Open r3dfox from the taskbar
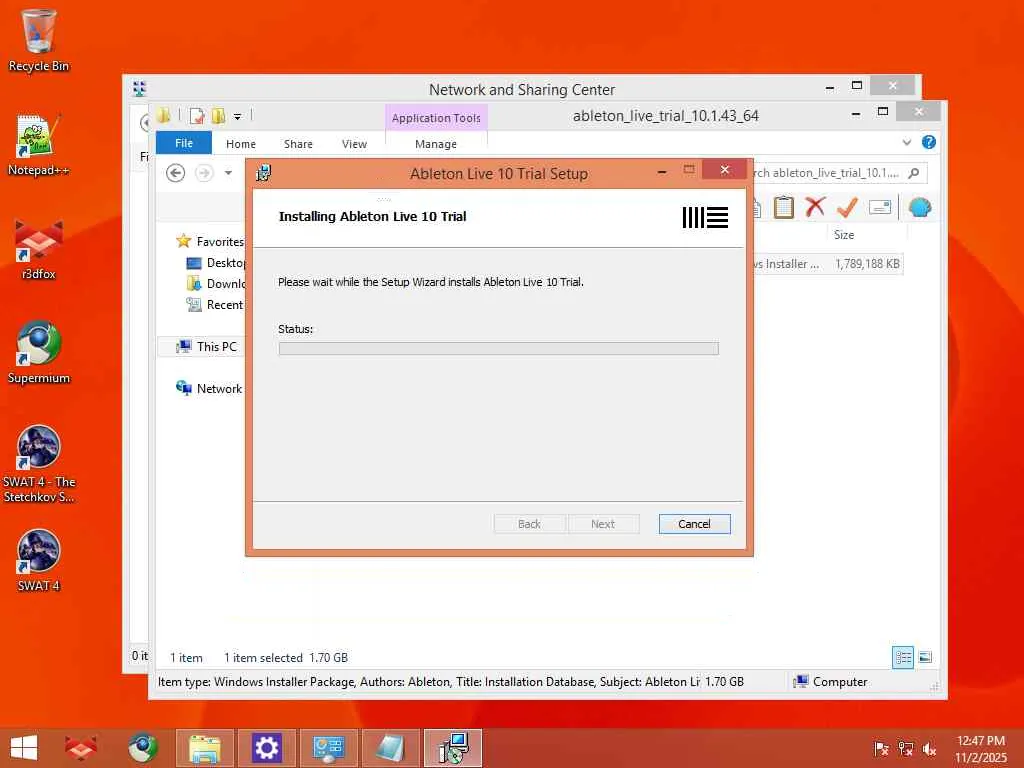 point(80,748)
